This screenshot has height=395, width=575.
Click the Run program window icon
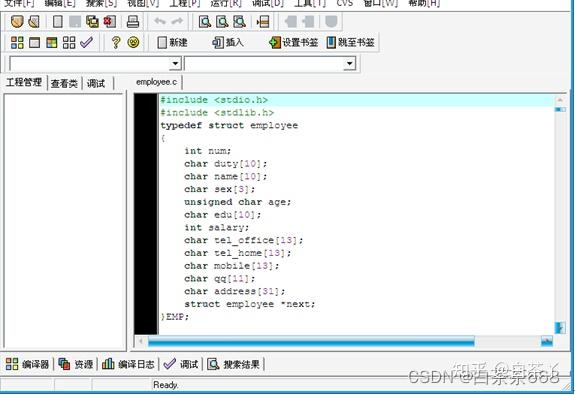(x=34, y=43)
